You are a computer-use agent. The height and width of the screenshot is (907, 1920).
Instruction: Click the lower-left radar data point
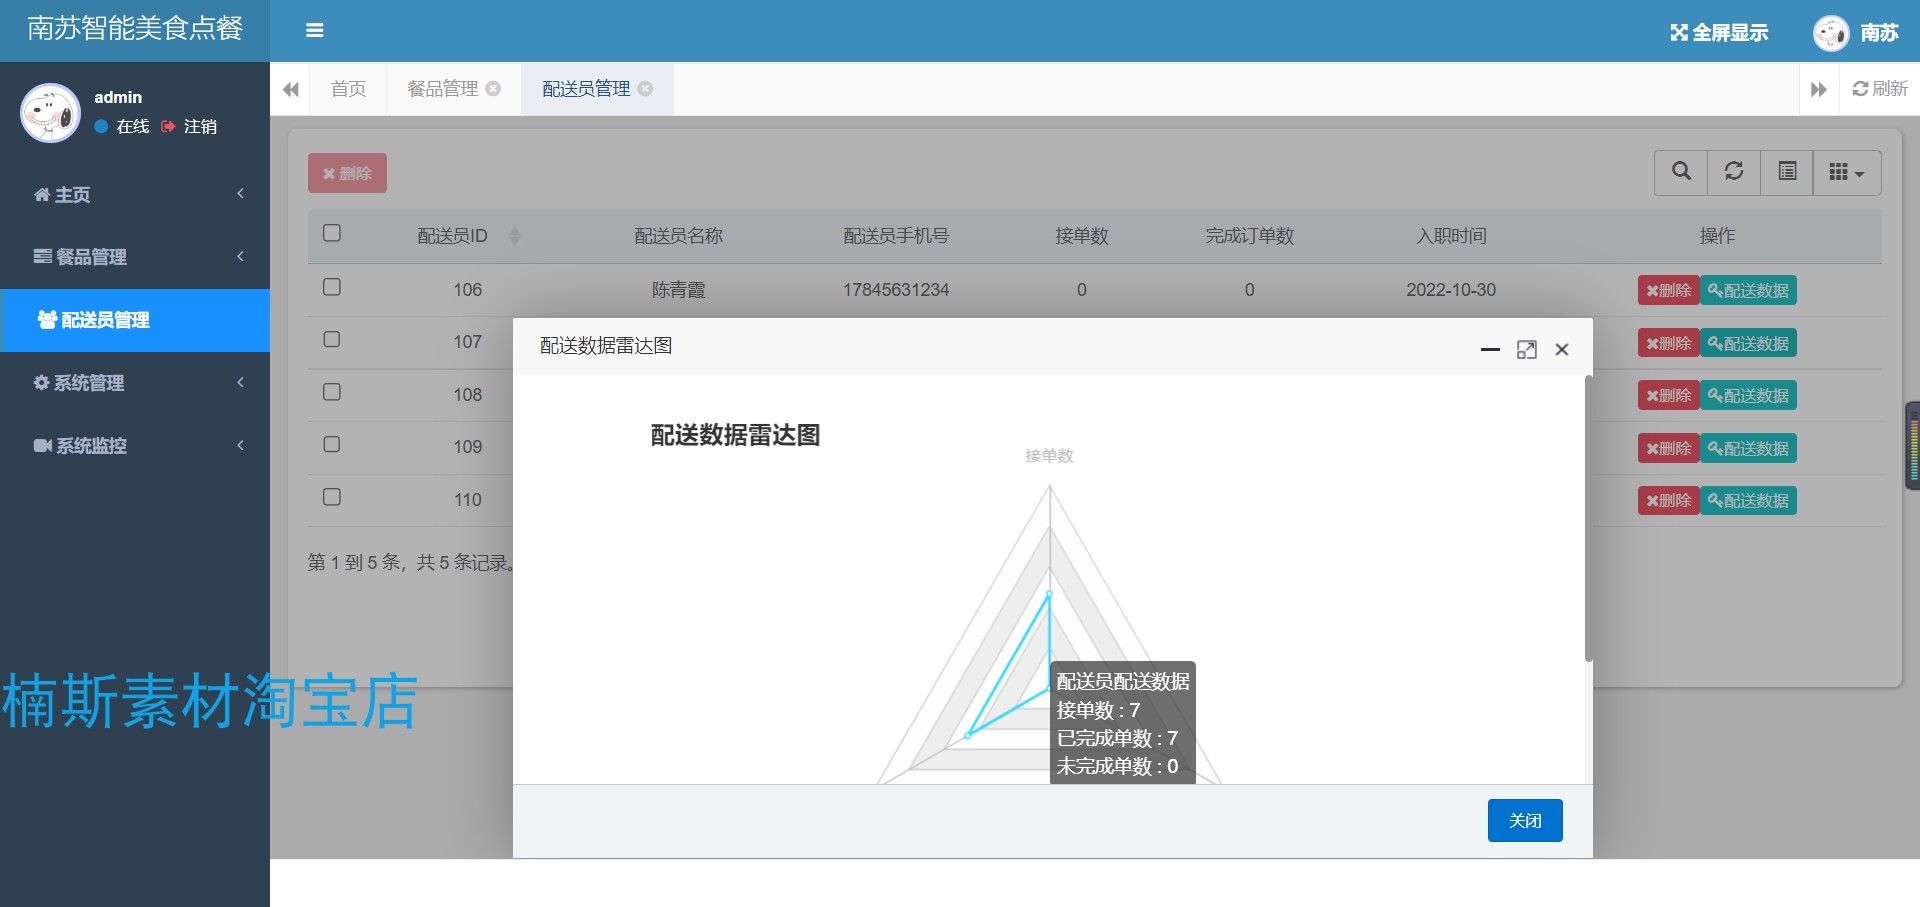(x=967, y=735)
